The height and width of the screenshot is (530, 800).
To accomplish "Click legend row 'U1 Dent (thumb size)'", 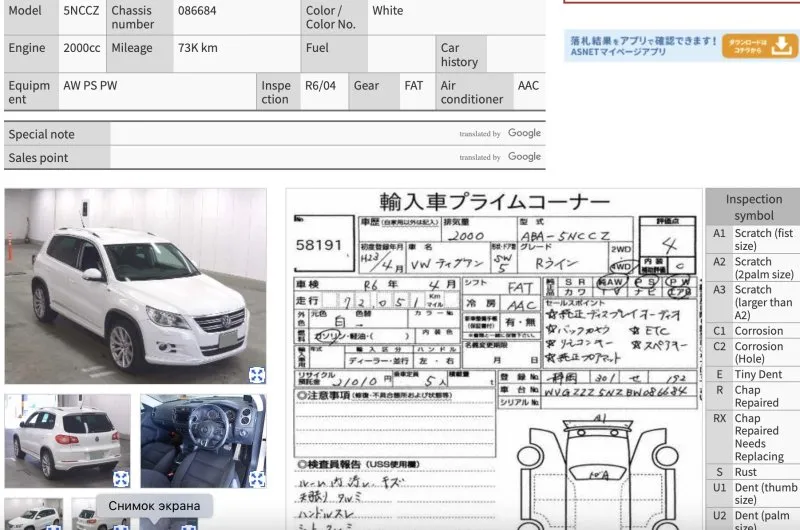I will pos(753,493).
